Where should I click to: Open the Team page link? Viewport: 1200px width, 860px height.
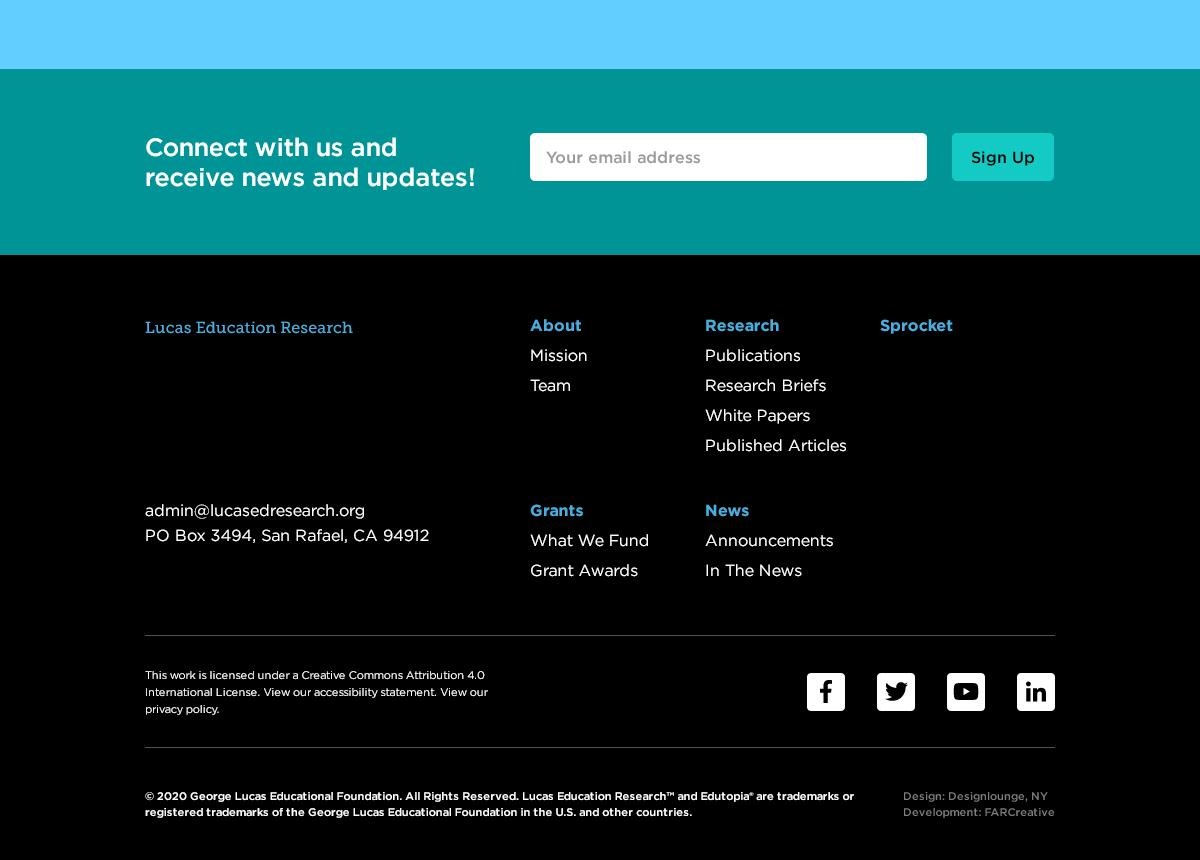tap(550, 385)
